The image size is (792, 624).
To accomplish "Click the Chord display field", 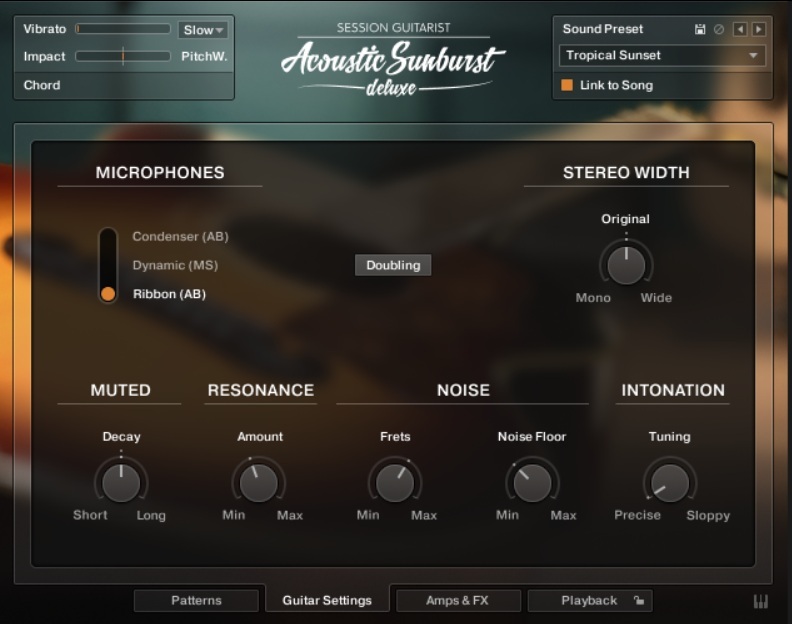I will point(124,85).
